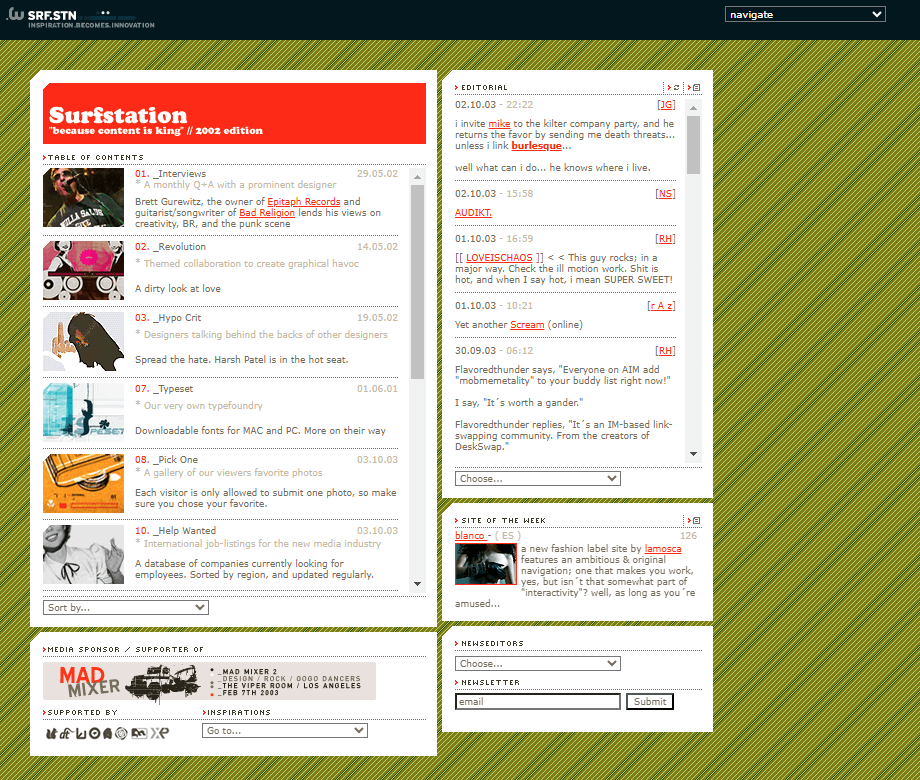Click the Editorial scroll up arrow
920x780 pixels.
click(694, 108)
